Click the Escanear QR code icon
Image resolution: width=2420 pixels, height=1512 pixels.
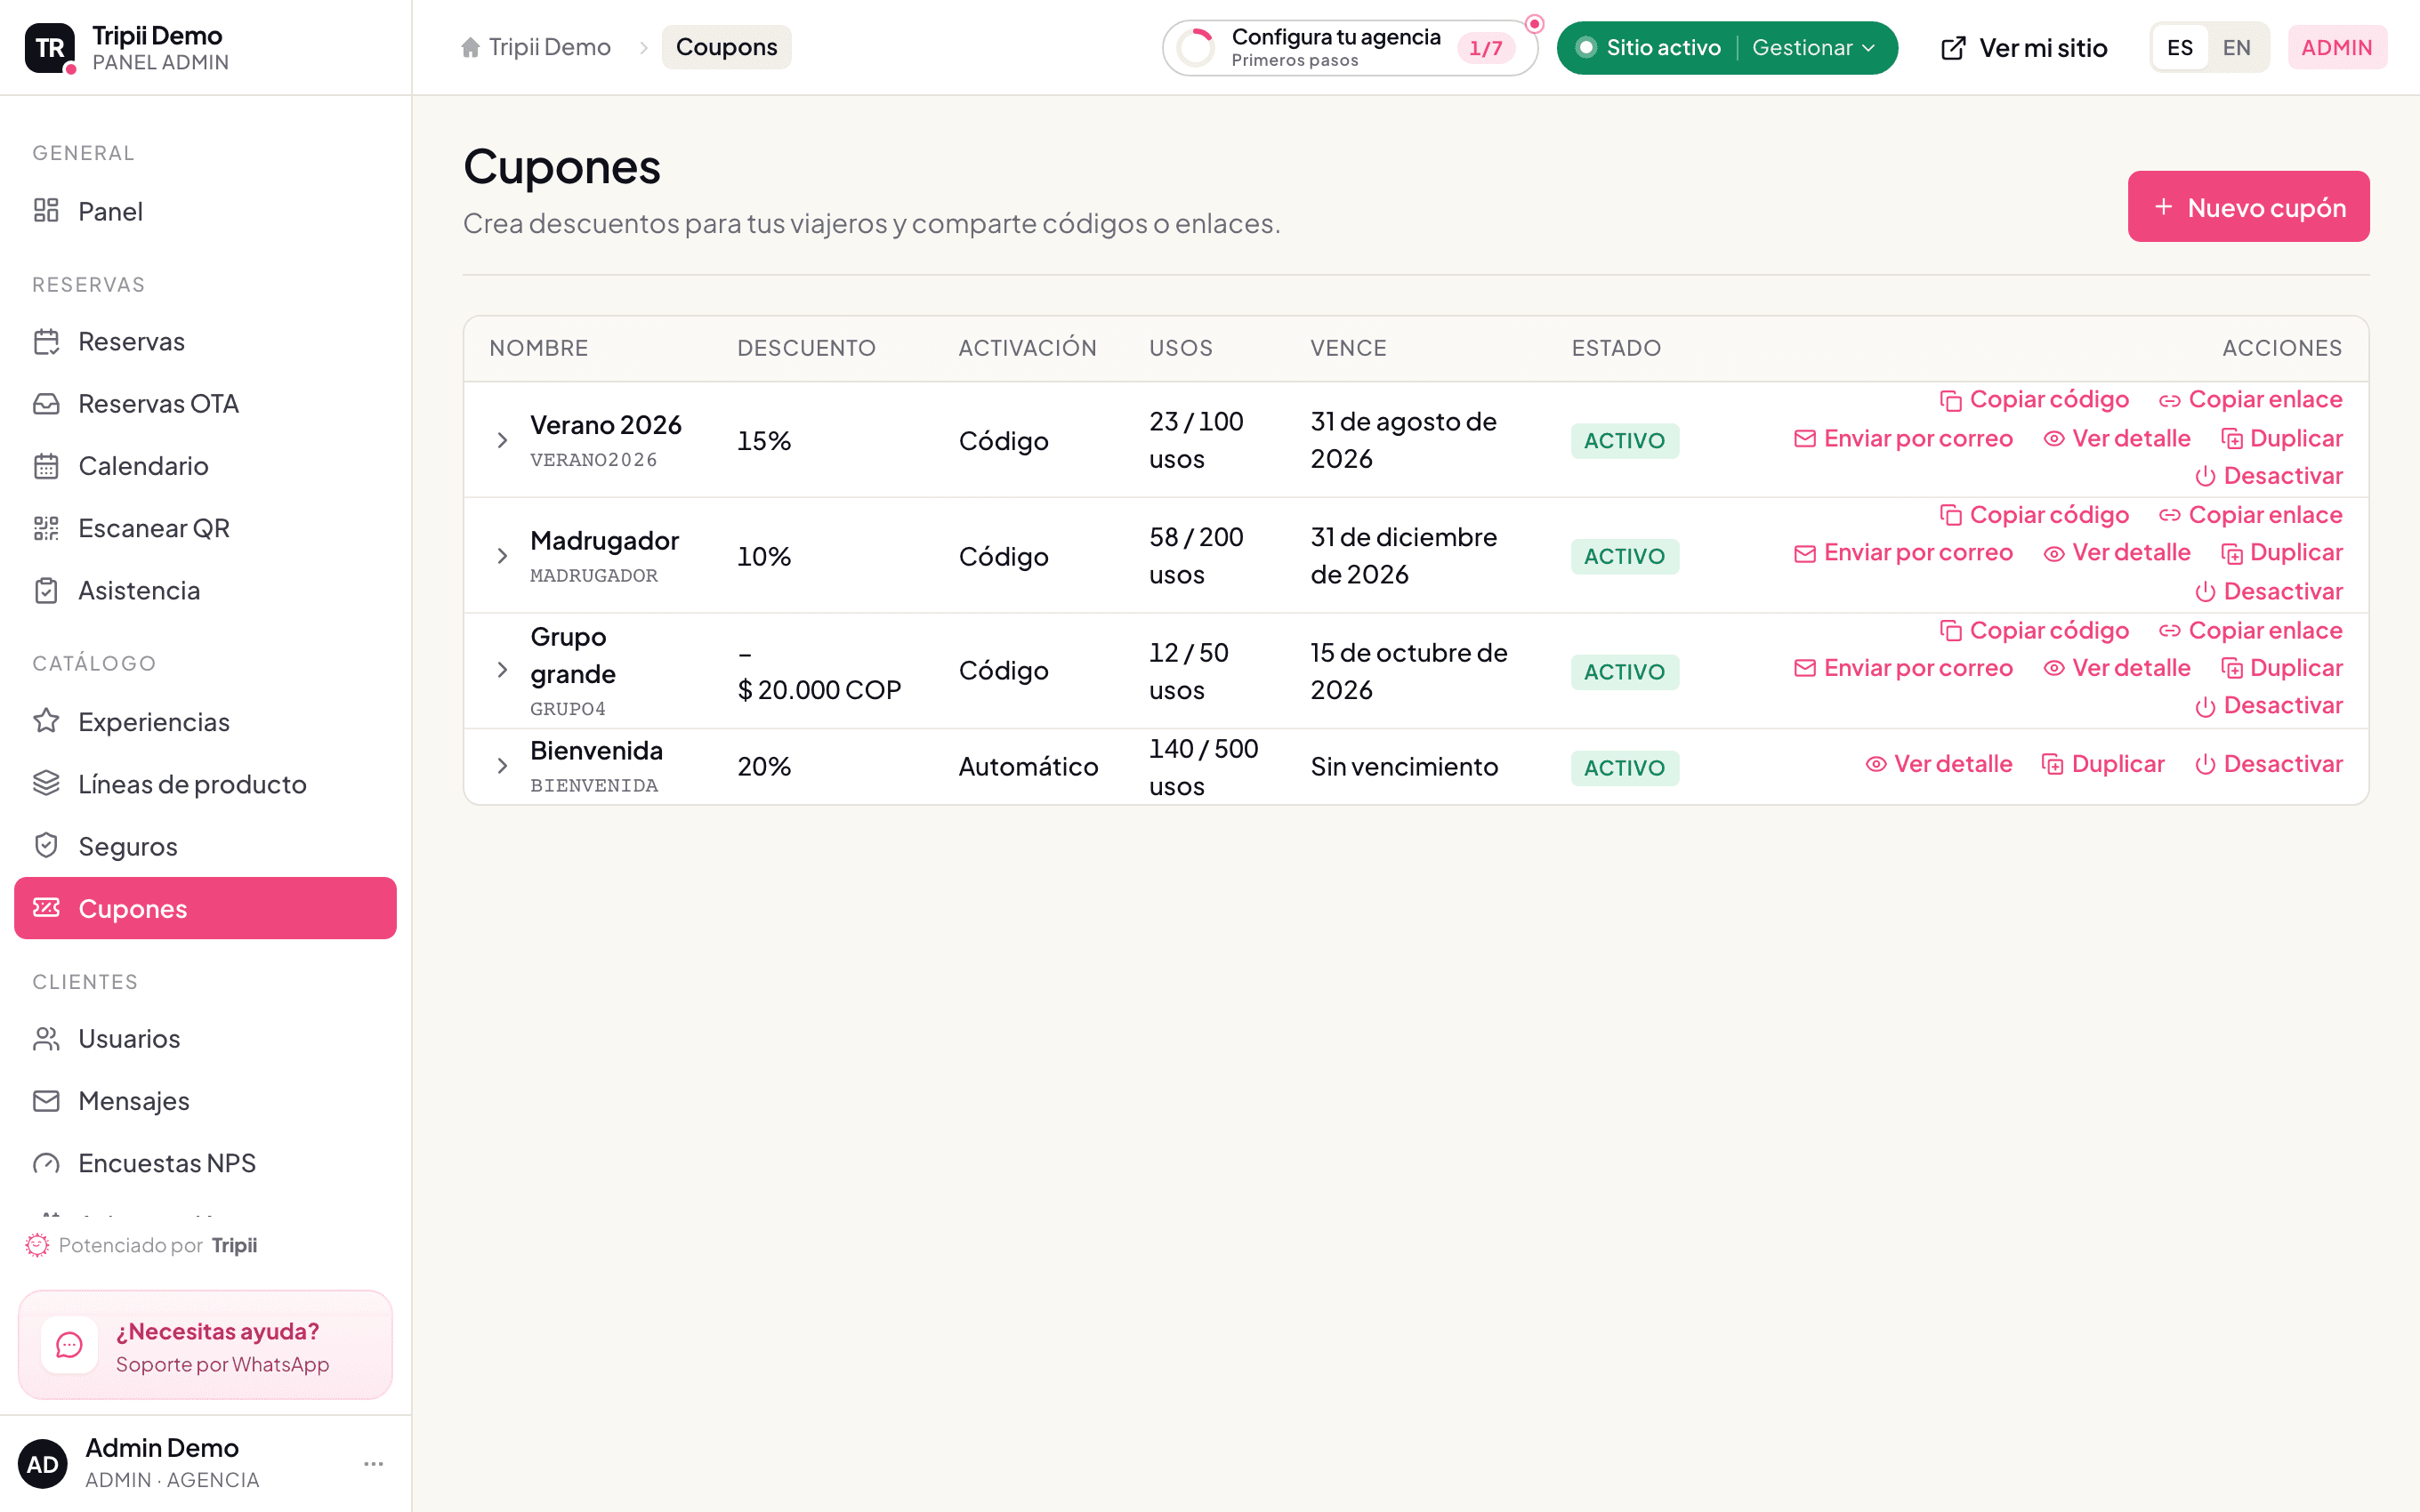click(x=46, y=528)
